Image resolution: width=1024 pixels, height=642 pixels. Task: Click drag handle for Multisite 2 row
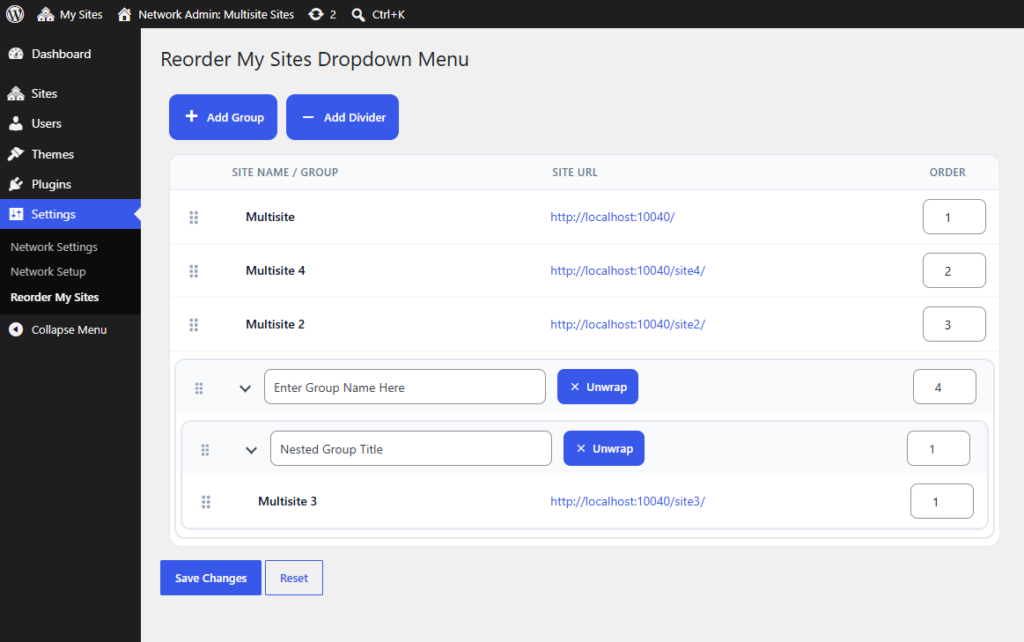click(x=193, y=325)
